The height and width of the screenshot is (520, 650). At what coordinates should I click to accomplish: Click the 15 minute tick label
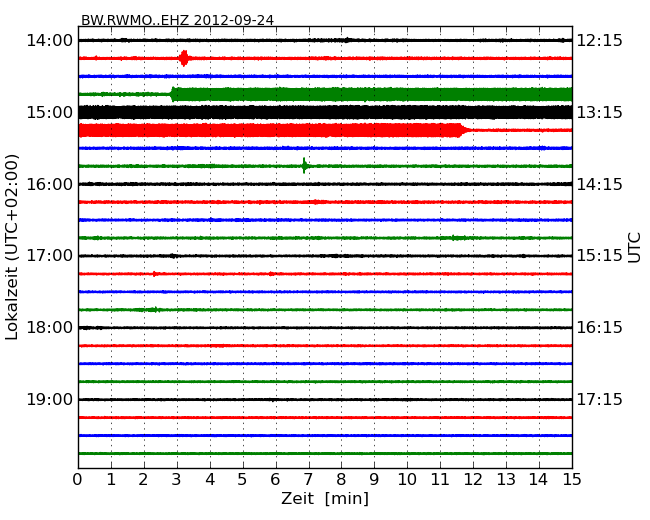[572, 480]
